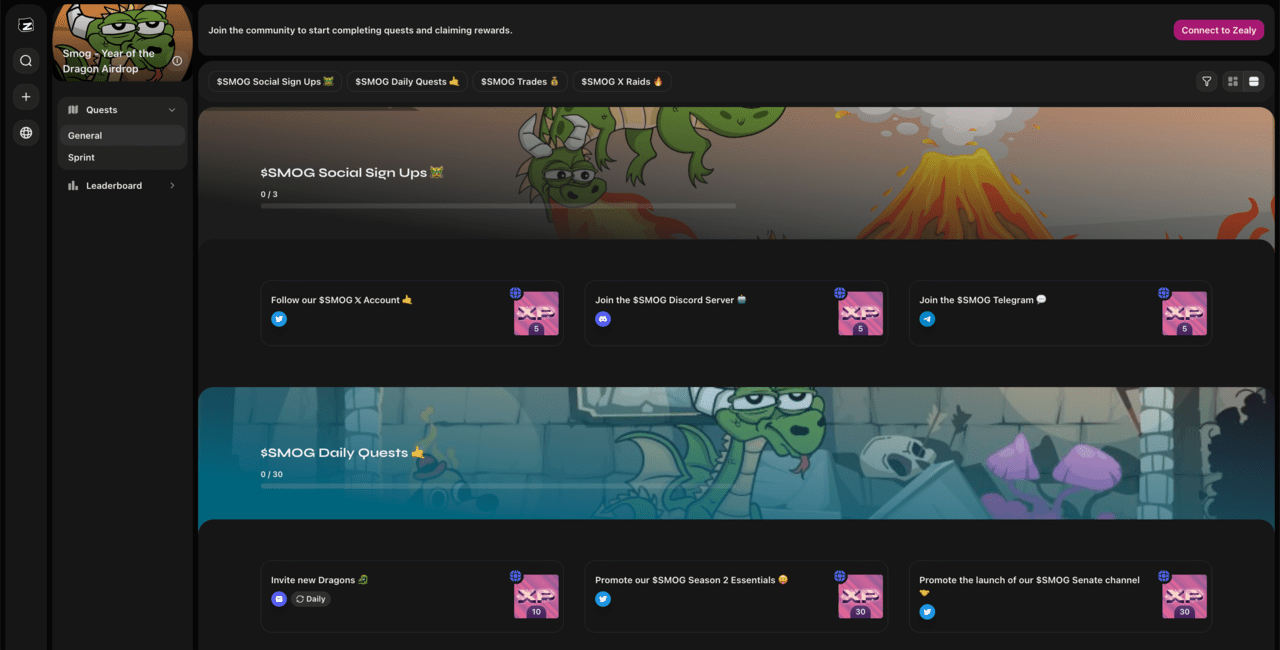The width and height of the screenshot is (1280, 650).
Task: Open the quest filter funnel icon
Action: tap(1206, 82)
